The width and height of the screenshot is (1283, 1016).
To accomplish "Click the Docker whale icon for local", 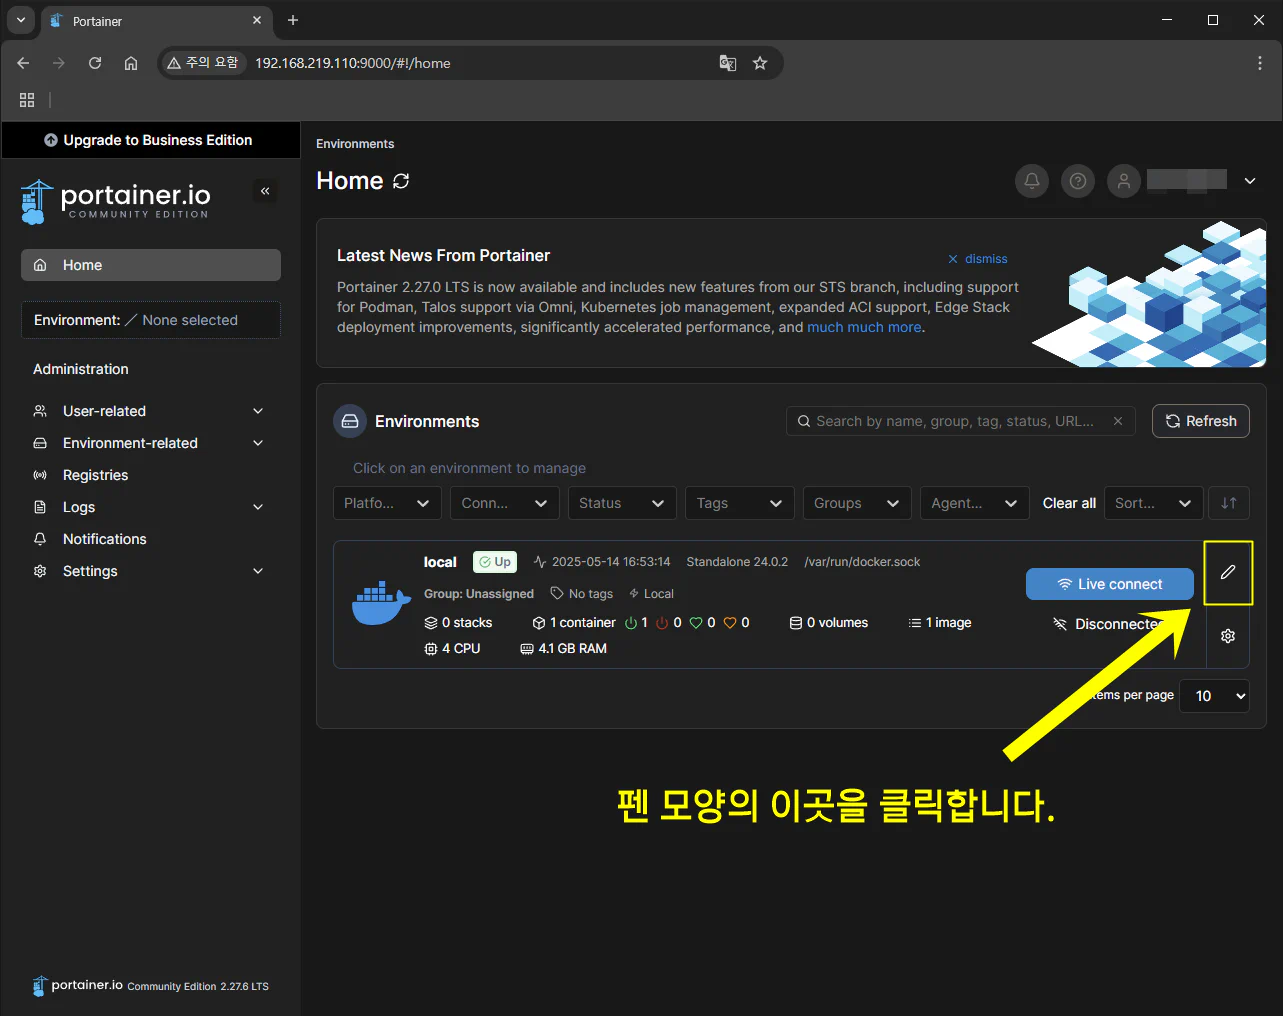I will tap(381, 603).
